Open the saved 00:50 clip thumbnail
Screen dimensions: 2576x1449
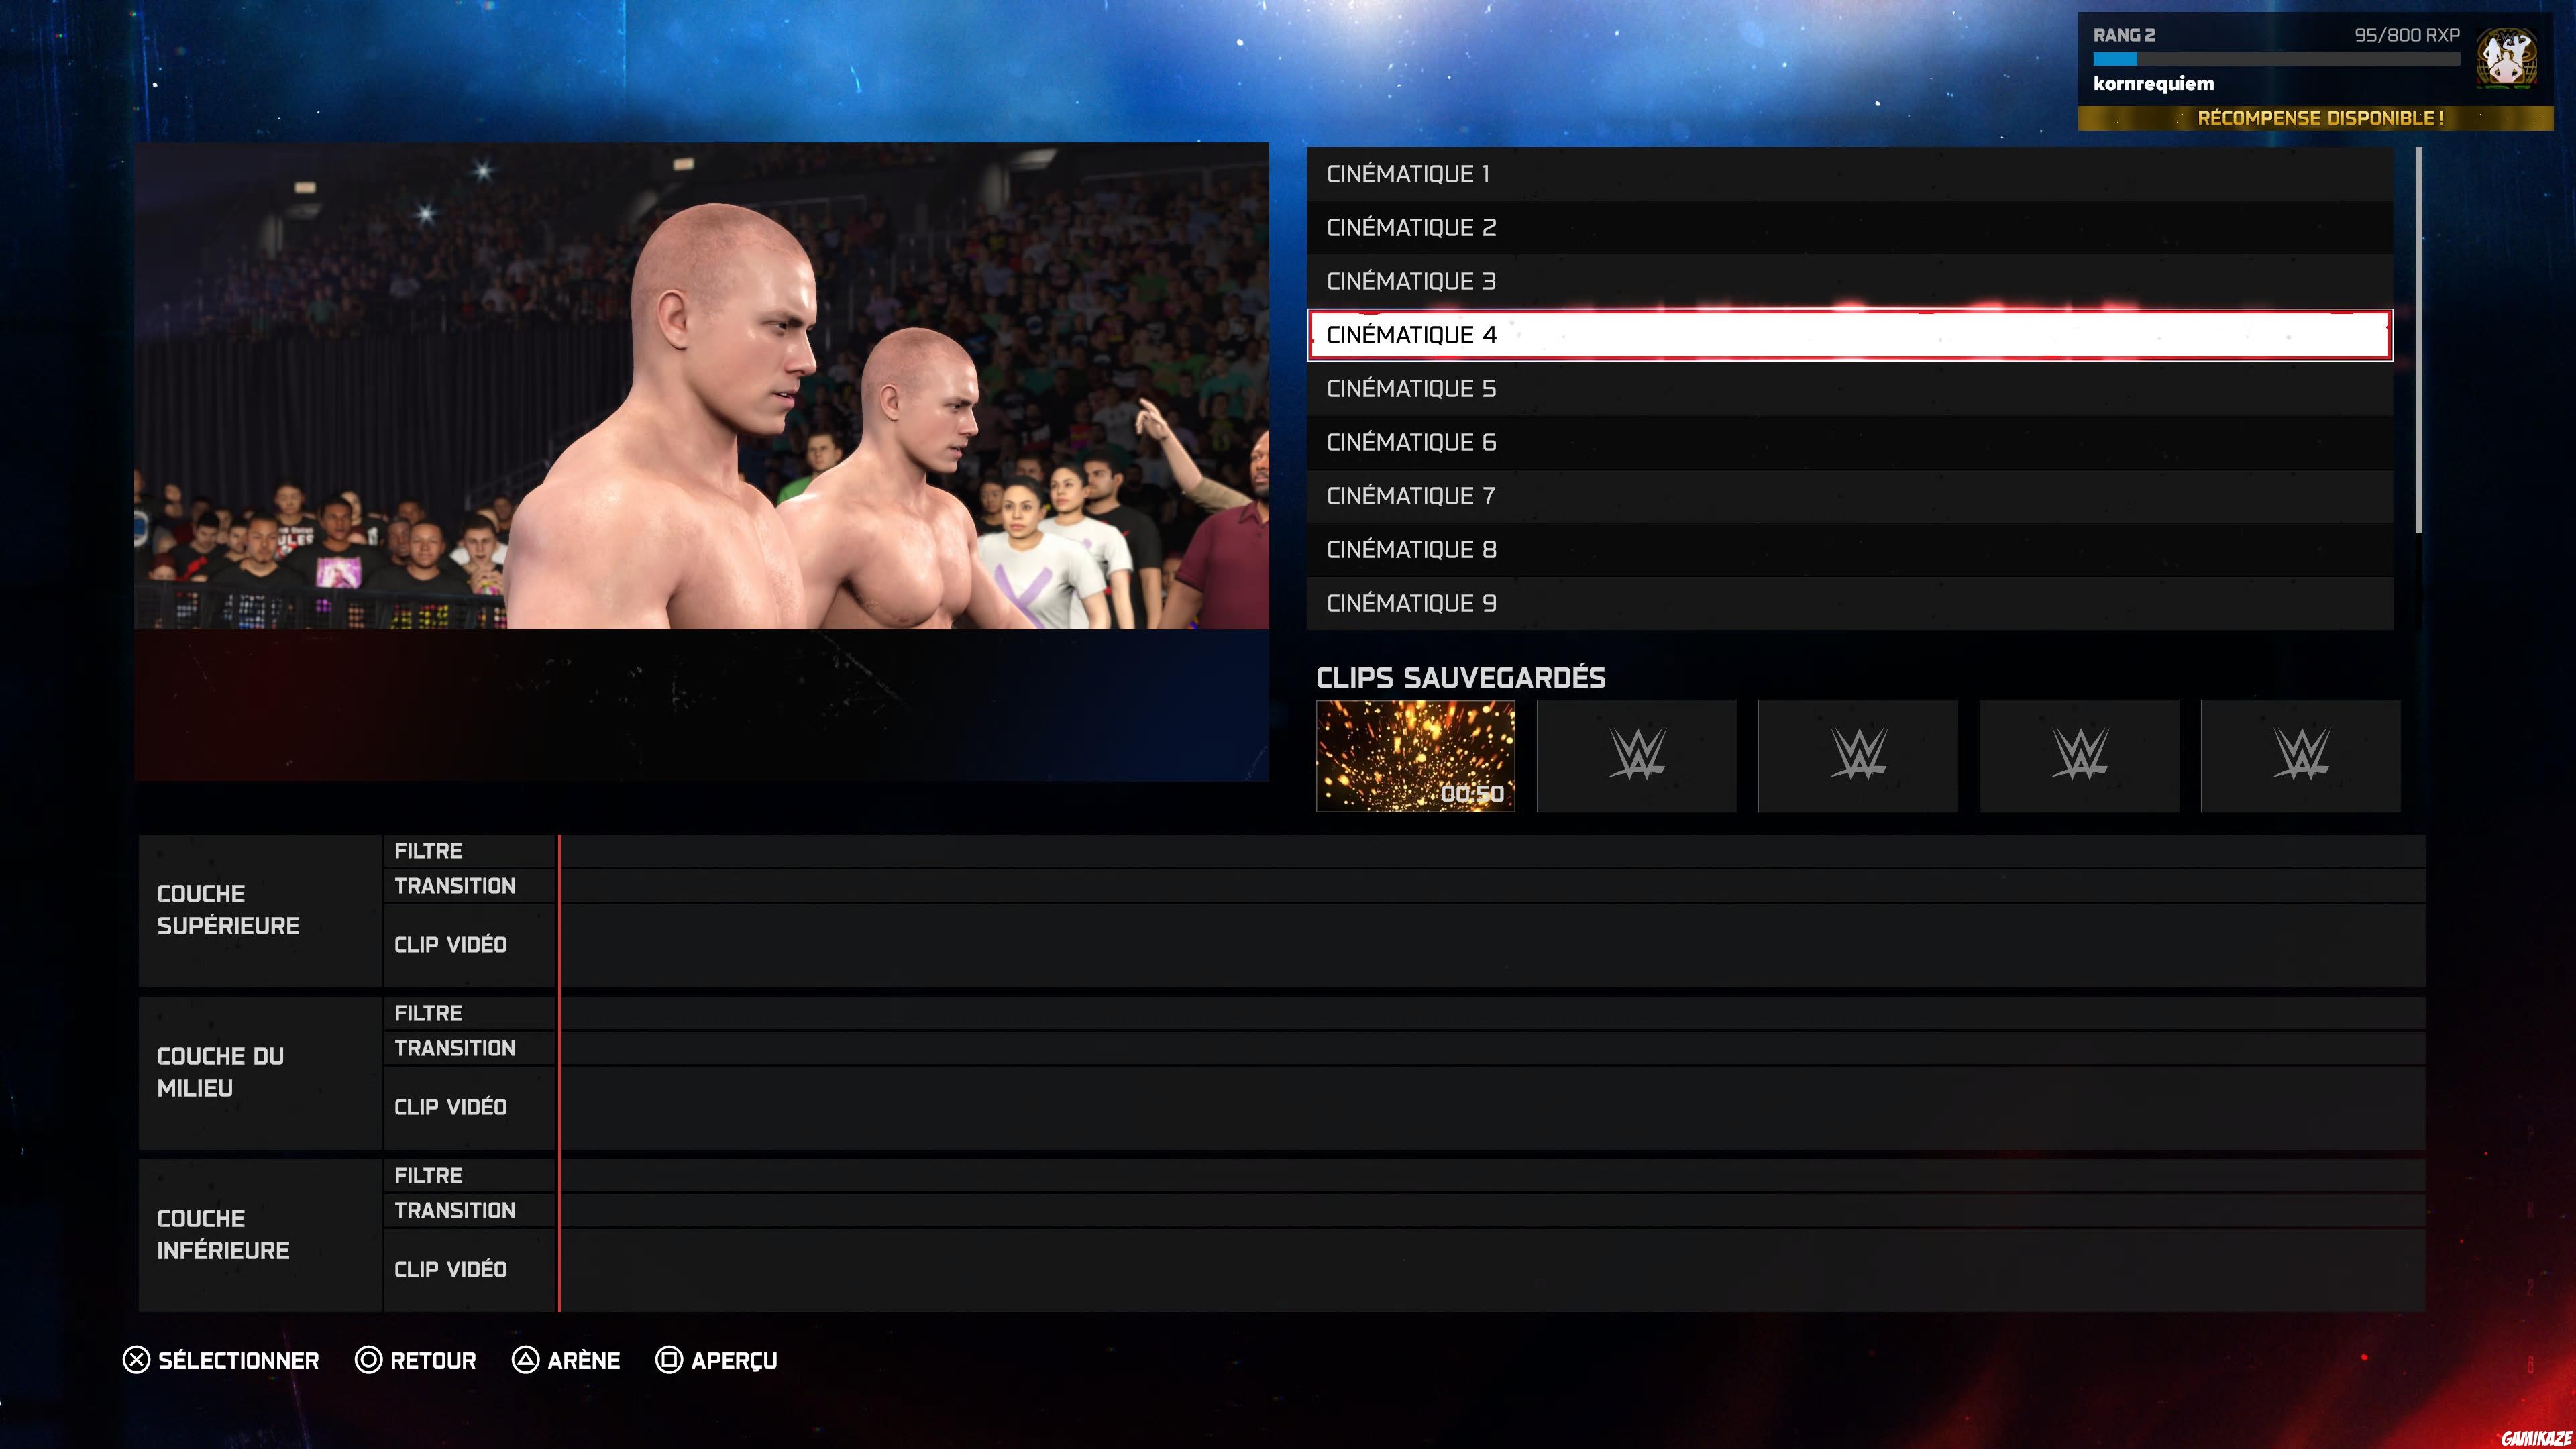point(1415,756)
